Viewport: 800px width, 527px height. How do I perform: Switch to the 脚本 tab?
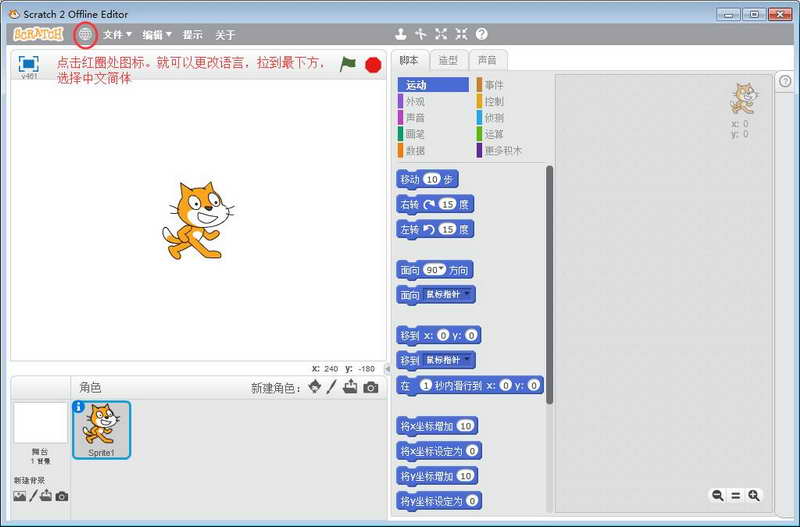pyautogui.click(x=409, y=60)
